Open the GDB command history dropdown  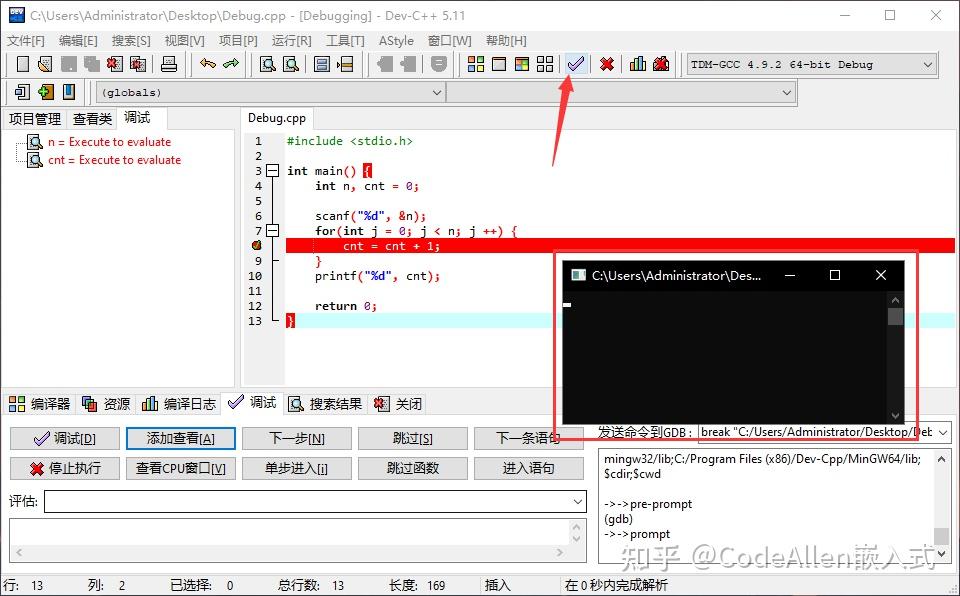(x=943, y=432)
